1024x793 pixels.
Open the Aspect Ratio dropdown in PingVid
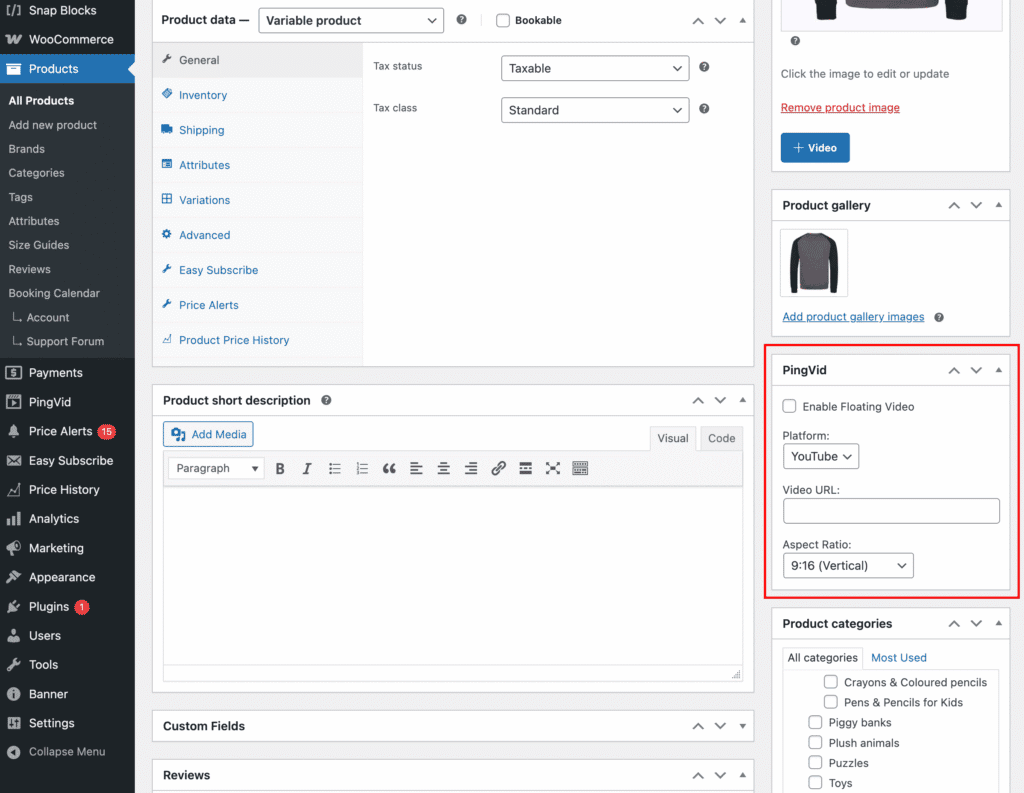point(848,565)
